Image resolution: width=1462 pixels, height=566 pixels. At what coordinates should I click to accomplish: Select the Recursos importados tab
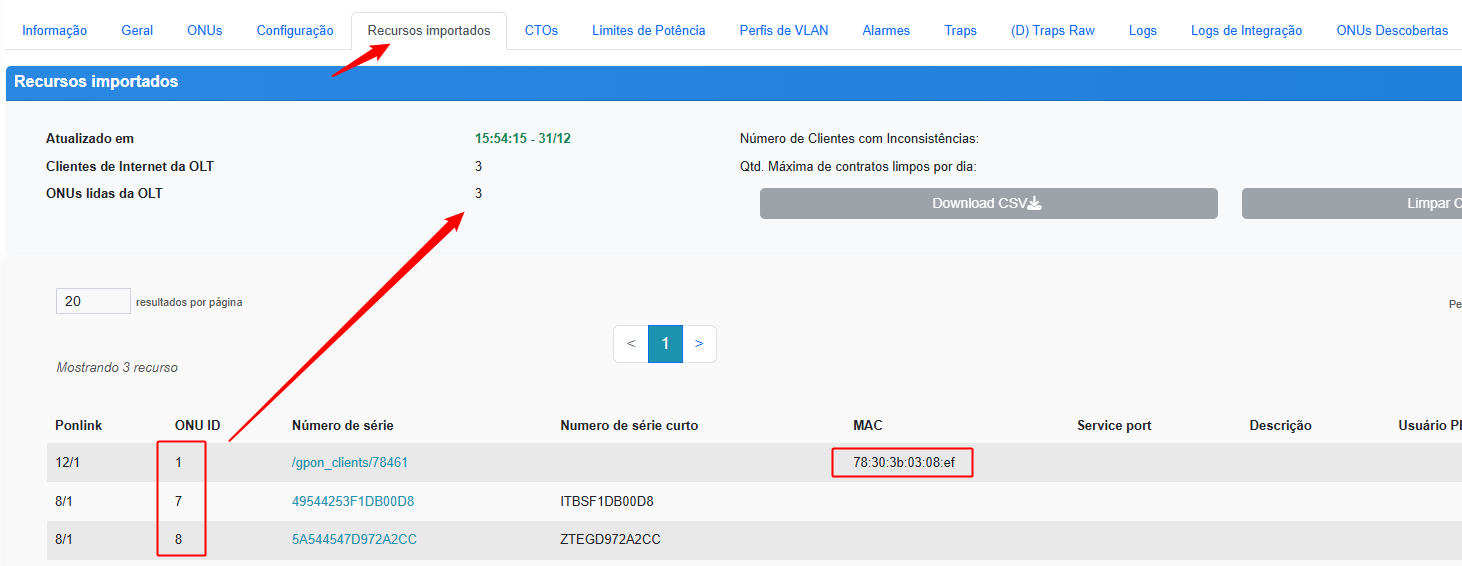click(x=429, y=30)
